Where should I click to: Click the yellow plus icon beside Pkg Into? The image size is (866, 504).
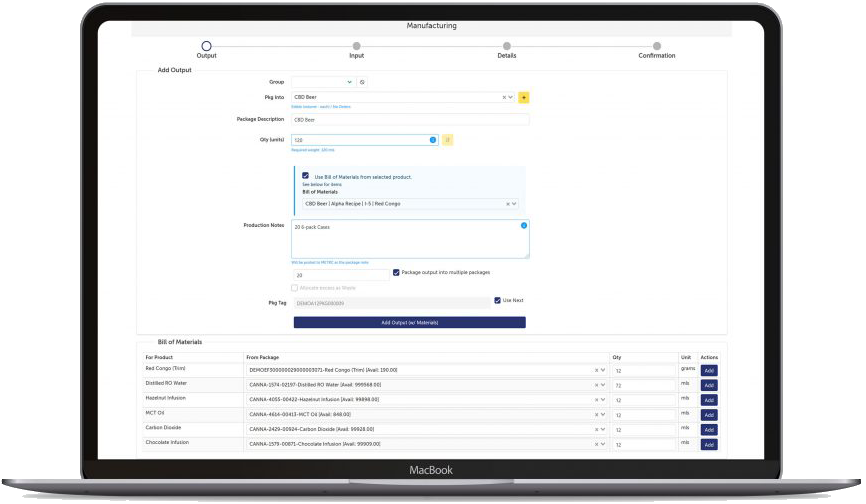click(x=524, y=98)
